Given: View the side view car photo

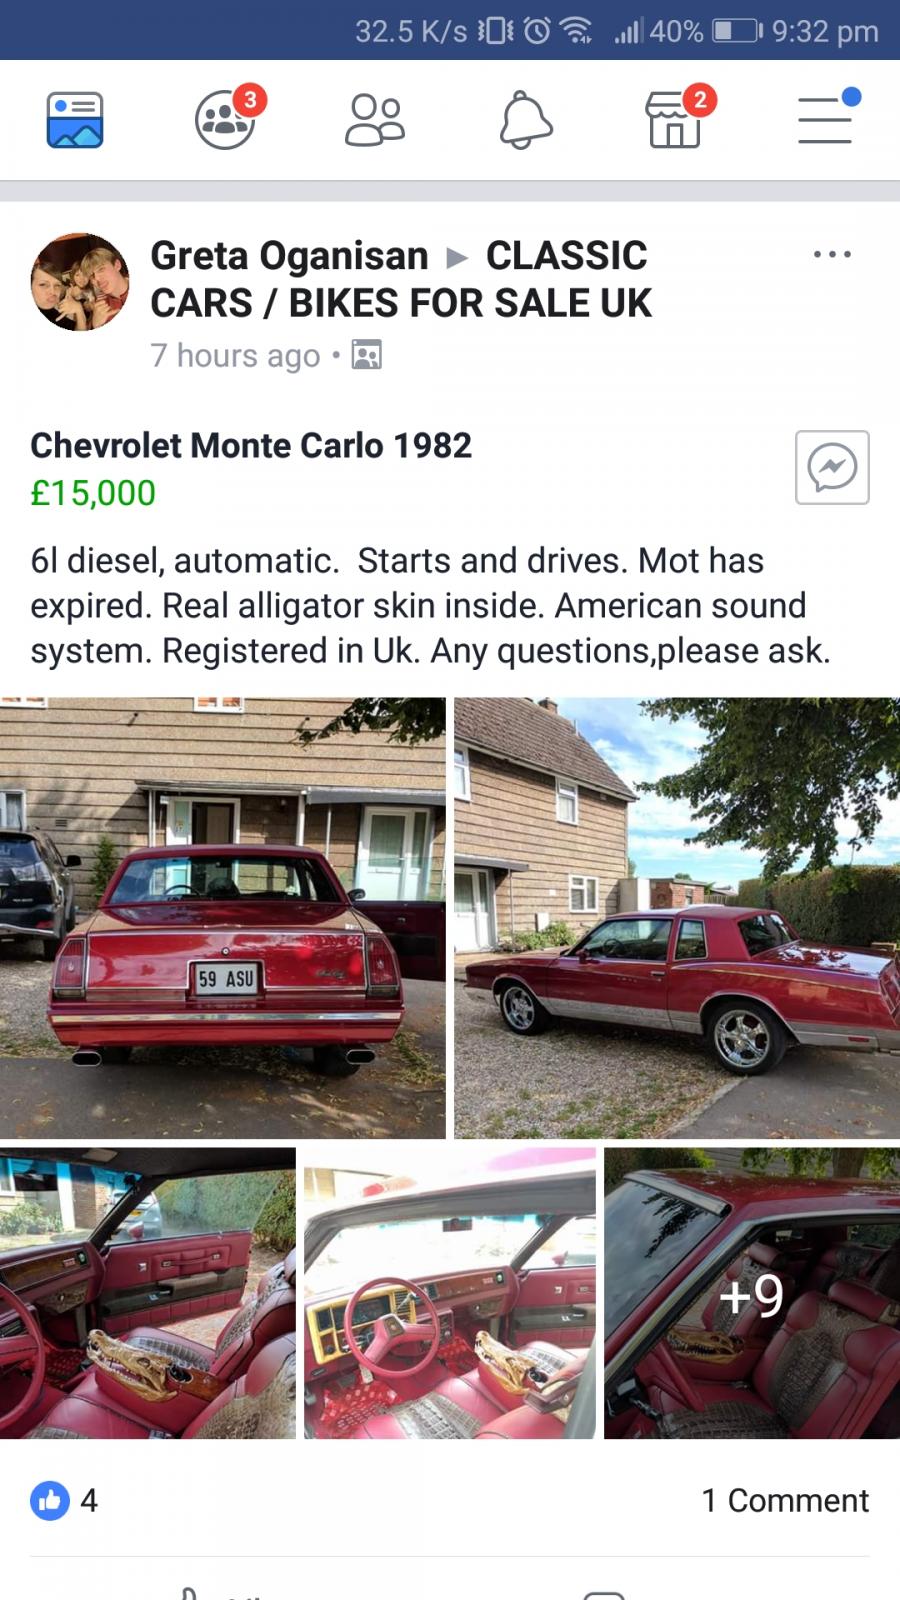Looking at the screenshot, I should [677, 918].
